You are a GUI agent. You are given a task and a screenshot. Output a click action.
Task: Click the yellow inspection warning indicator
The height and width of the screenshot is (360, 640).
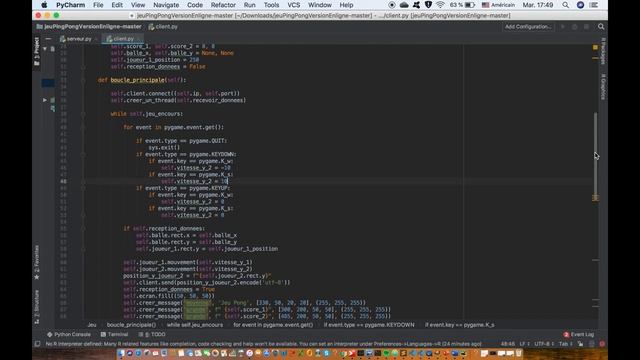[x=595, y=47]
